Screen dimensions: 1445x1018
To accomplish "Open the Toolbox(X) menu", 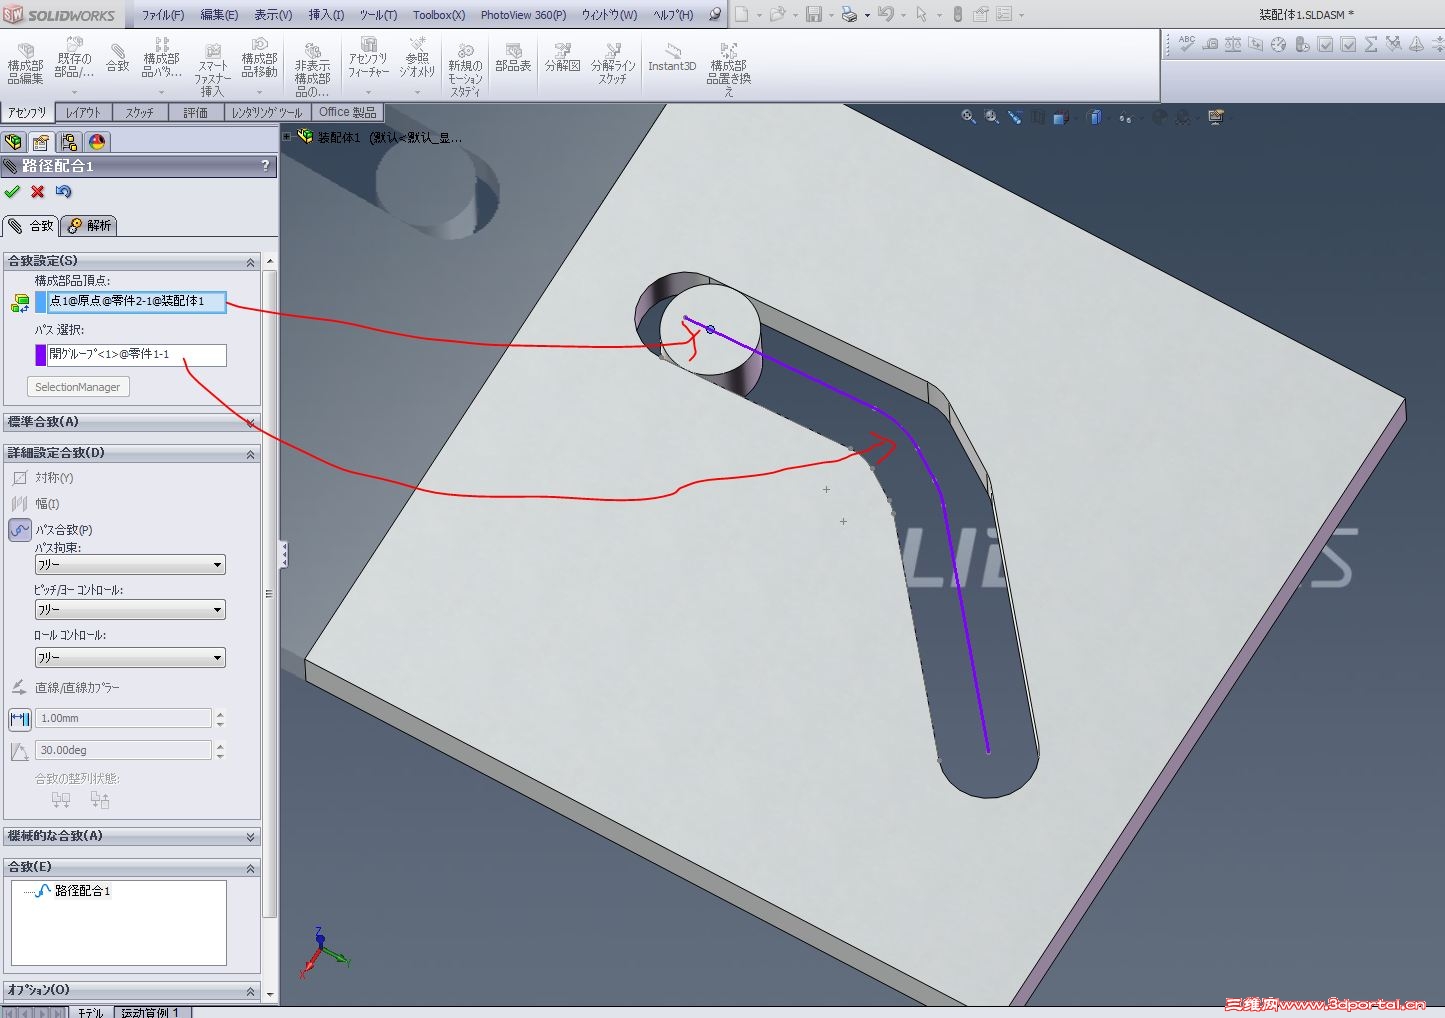I will [439, 15].
